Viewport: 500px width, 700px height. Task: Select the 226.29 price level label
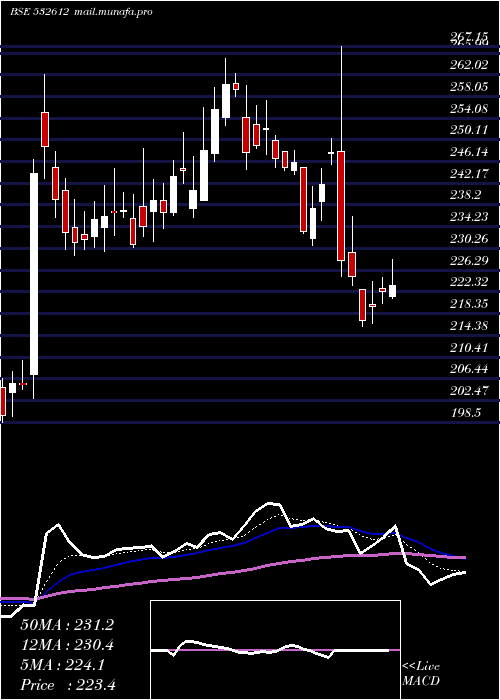(x=468, y=260)
